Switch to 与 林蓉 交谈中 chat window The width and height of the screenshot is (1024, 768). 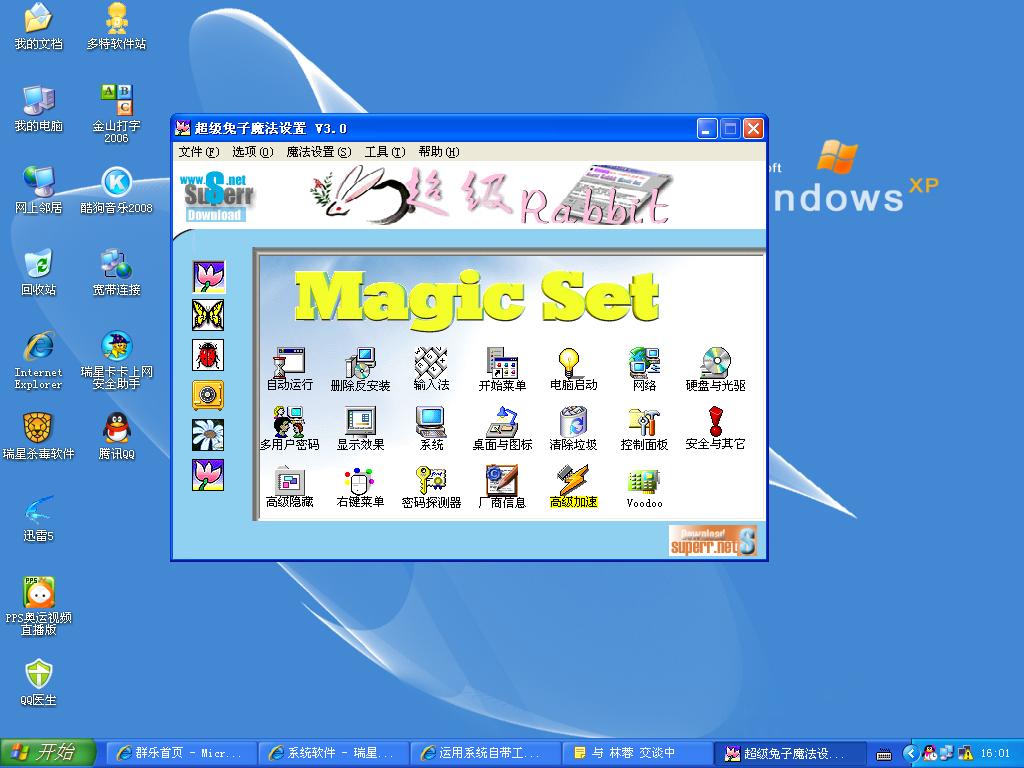(x=637, y=753)
